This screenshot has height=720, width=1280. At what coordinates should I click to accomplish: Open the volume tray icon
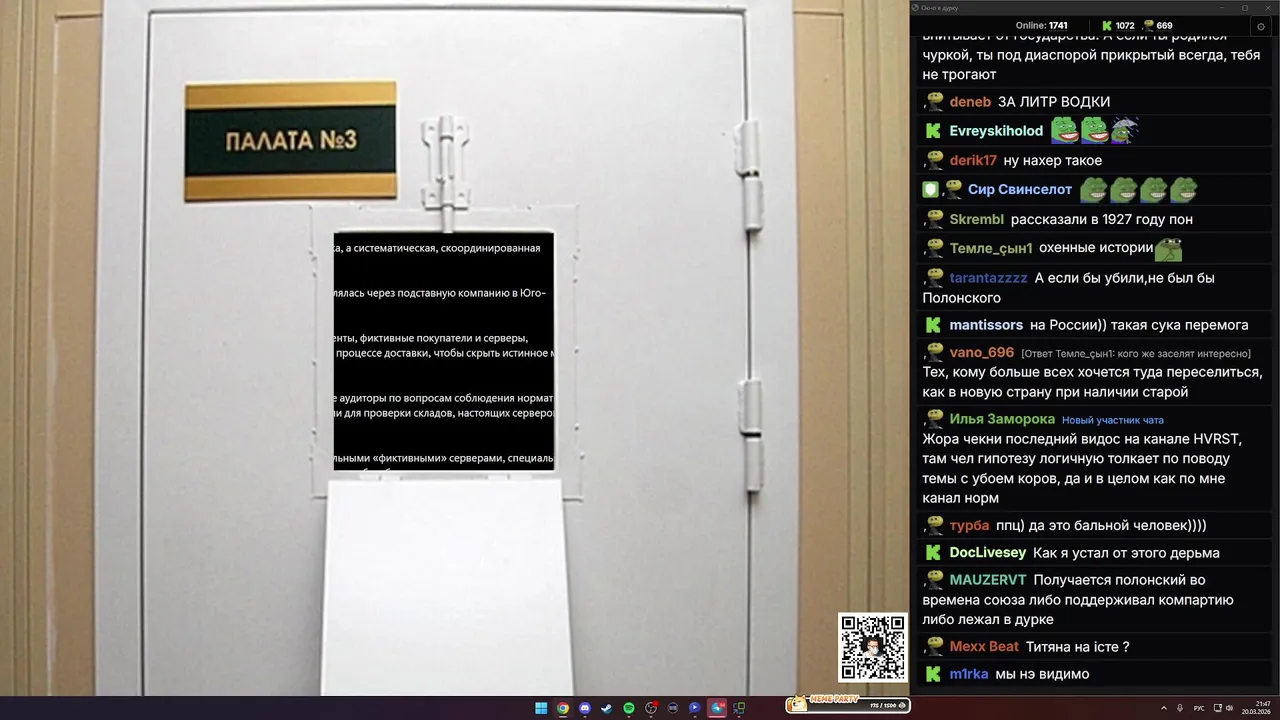1229,708
